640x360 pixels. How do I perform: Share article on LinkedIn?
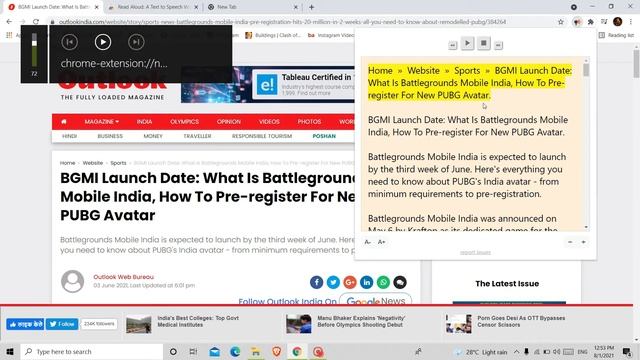click(x=367, y=282)
